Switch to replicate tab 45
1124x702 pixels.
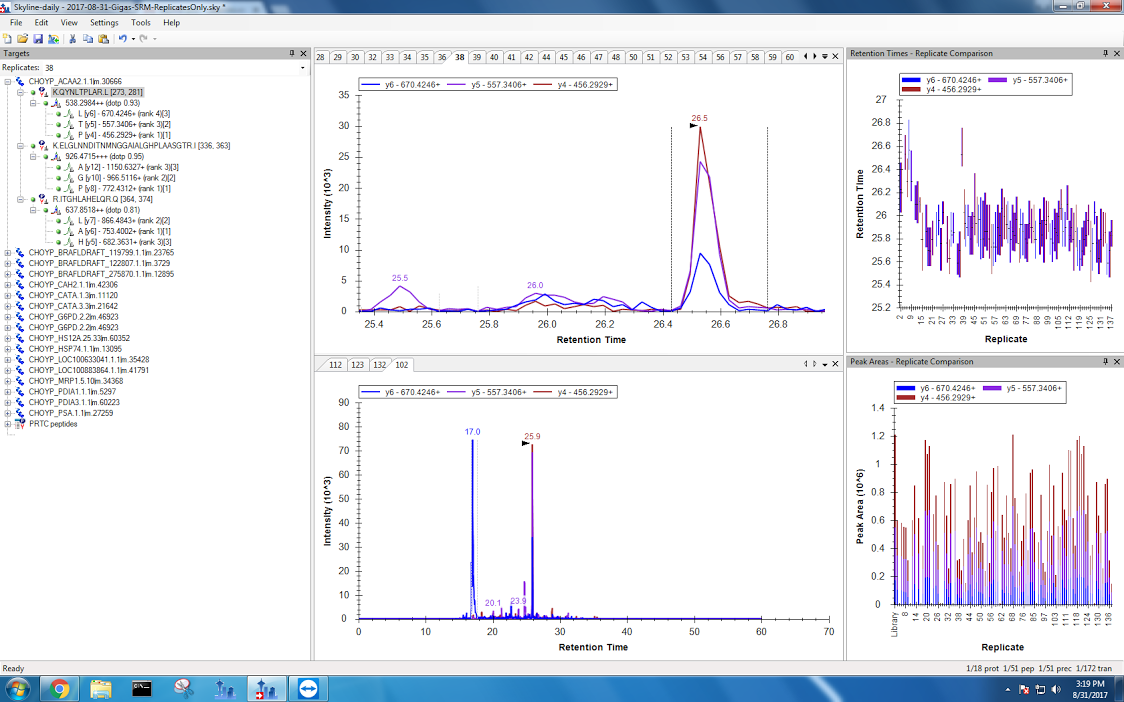tap(563, 57)
